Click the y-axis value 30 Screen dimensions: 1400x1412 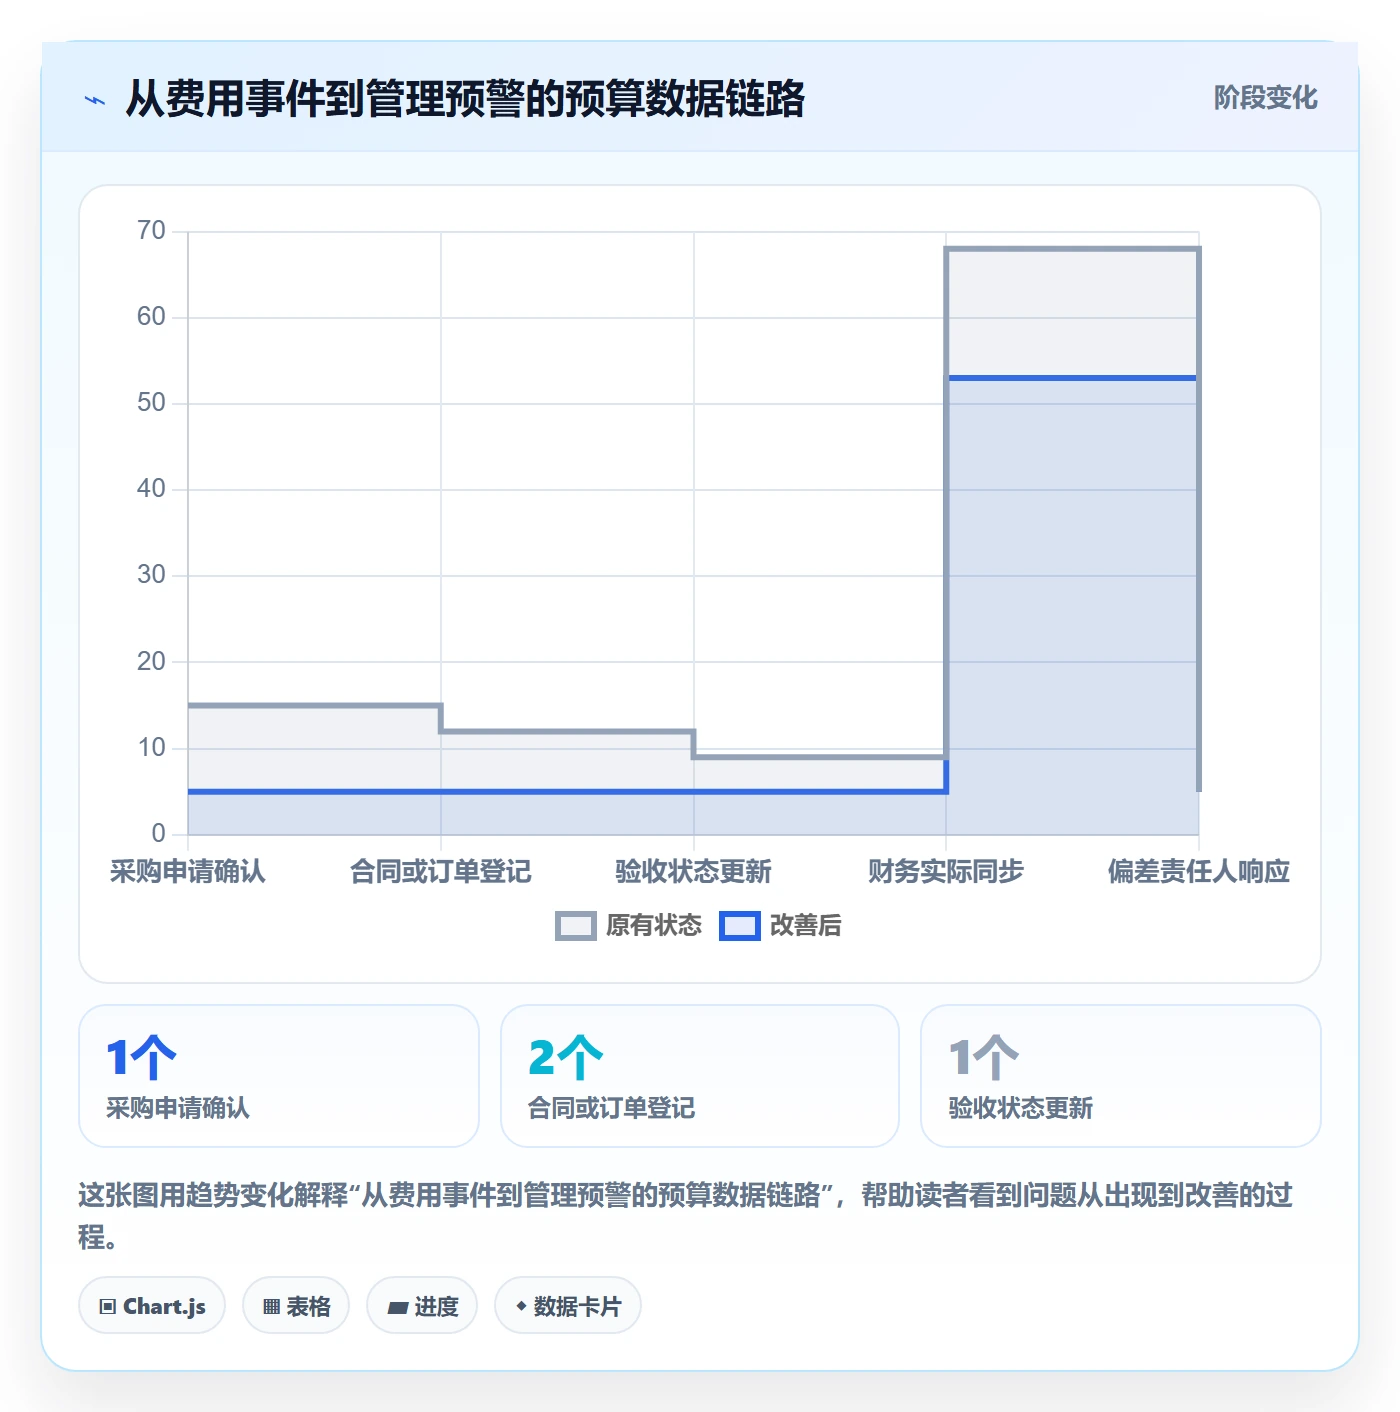tap(151, 575)
